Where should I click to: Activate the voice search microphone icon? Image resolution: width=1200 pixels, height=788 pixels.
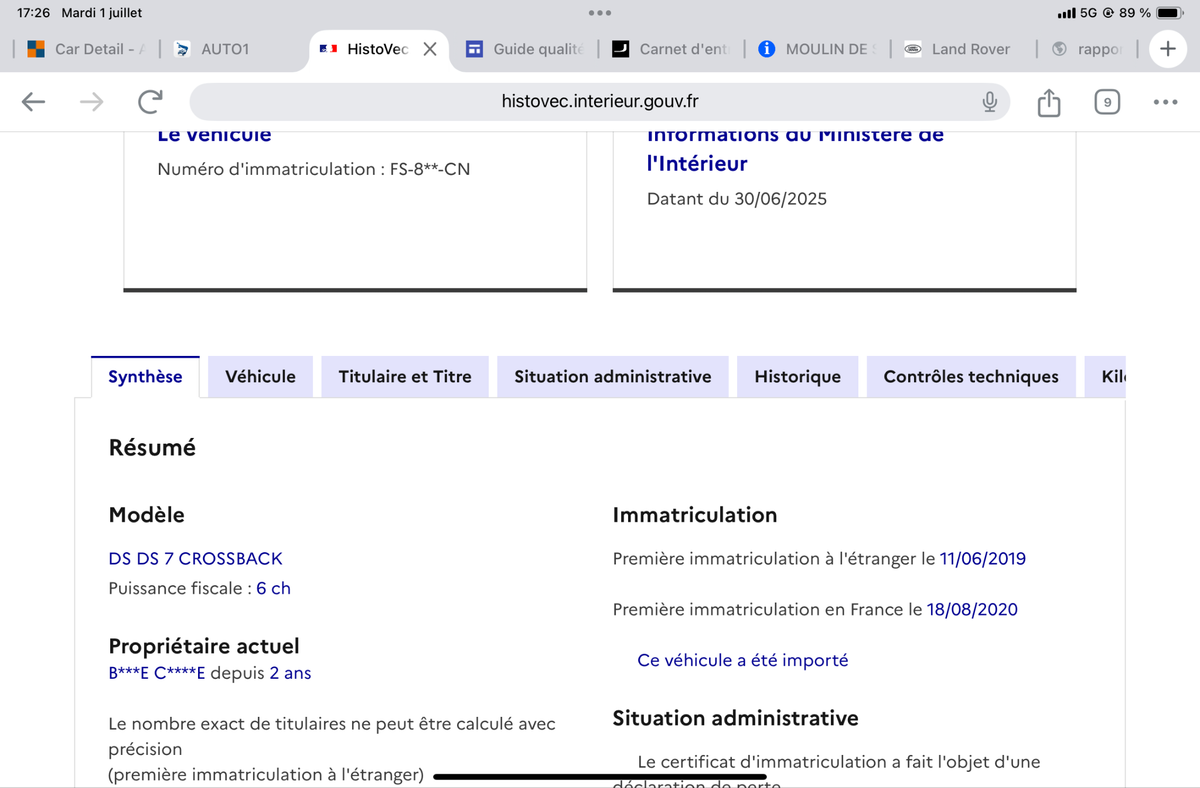(988, 101)
